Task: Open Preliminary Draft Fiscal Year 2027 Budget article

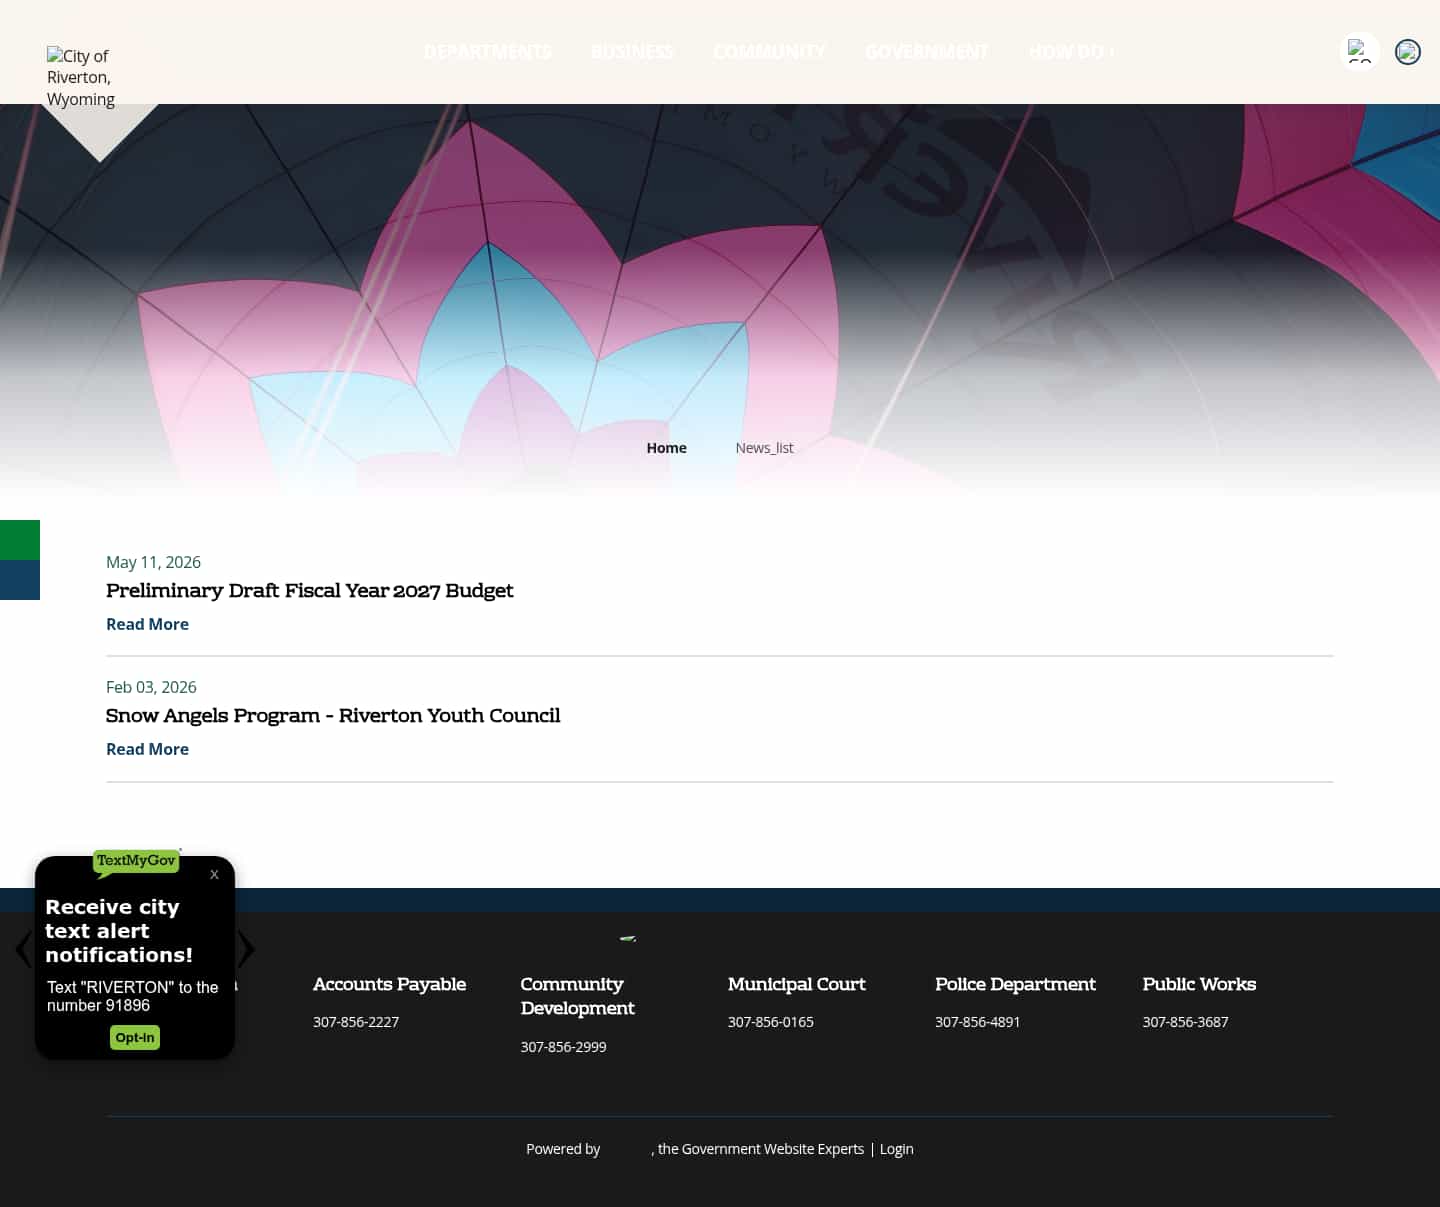Action: (309, 591)
